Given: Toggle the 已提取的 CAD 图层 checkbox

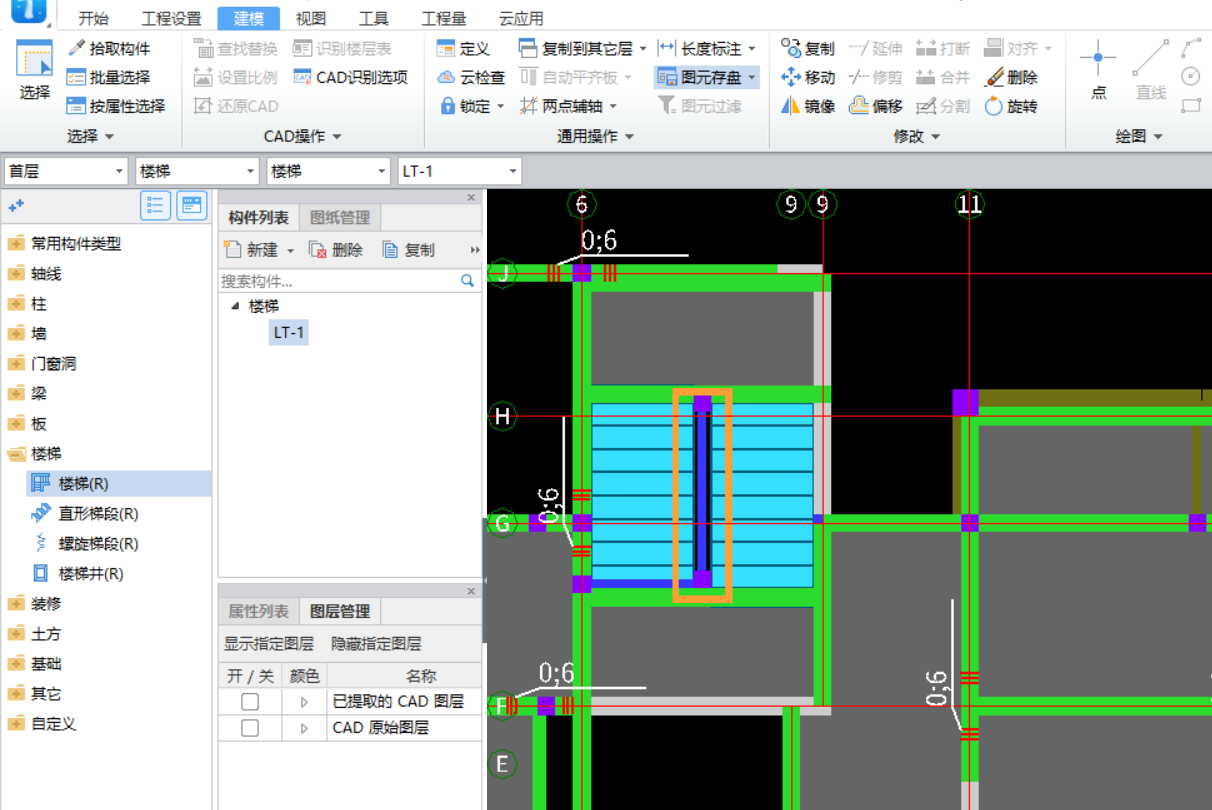Looking at the screenshot, I should coord(250,702).
